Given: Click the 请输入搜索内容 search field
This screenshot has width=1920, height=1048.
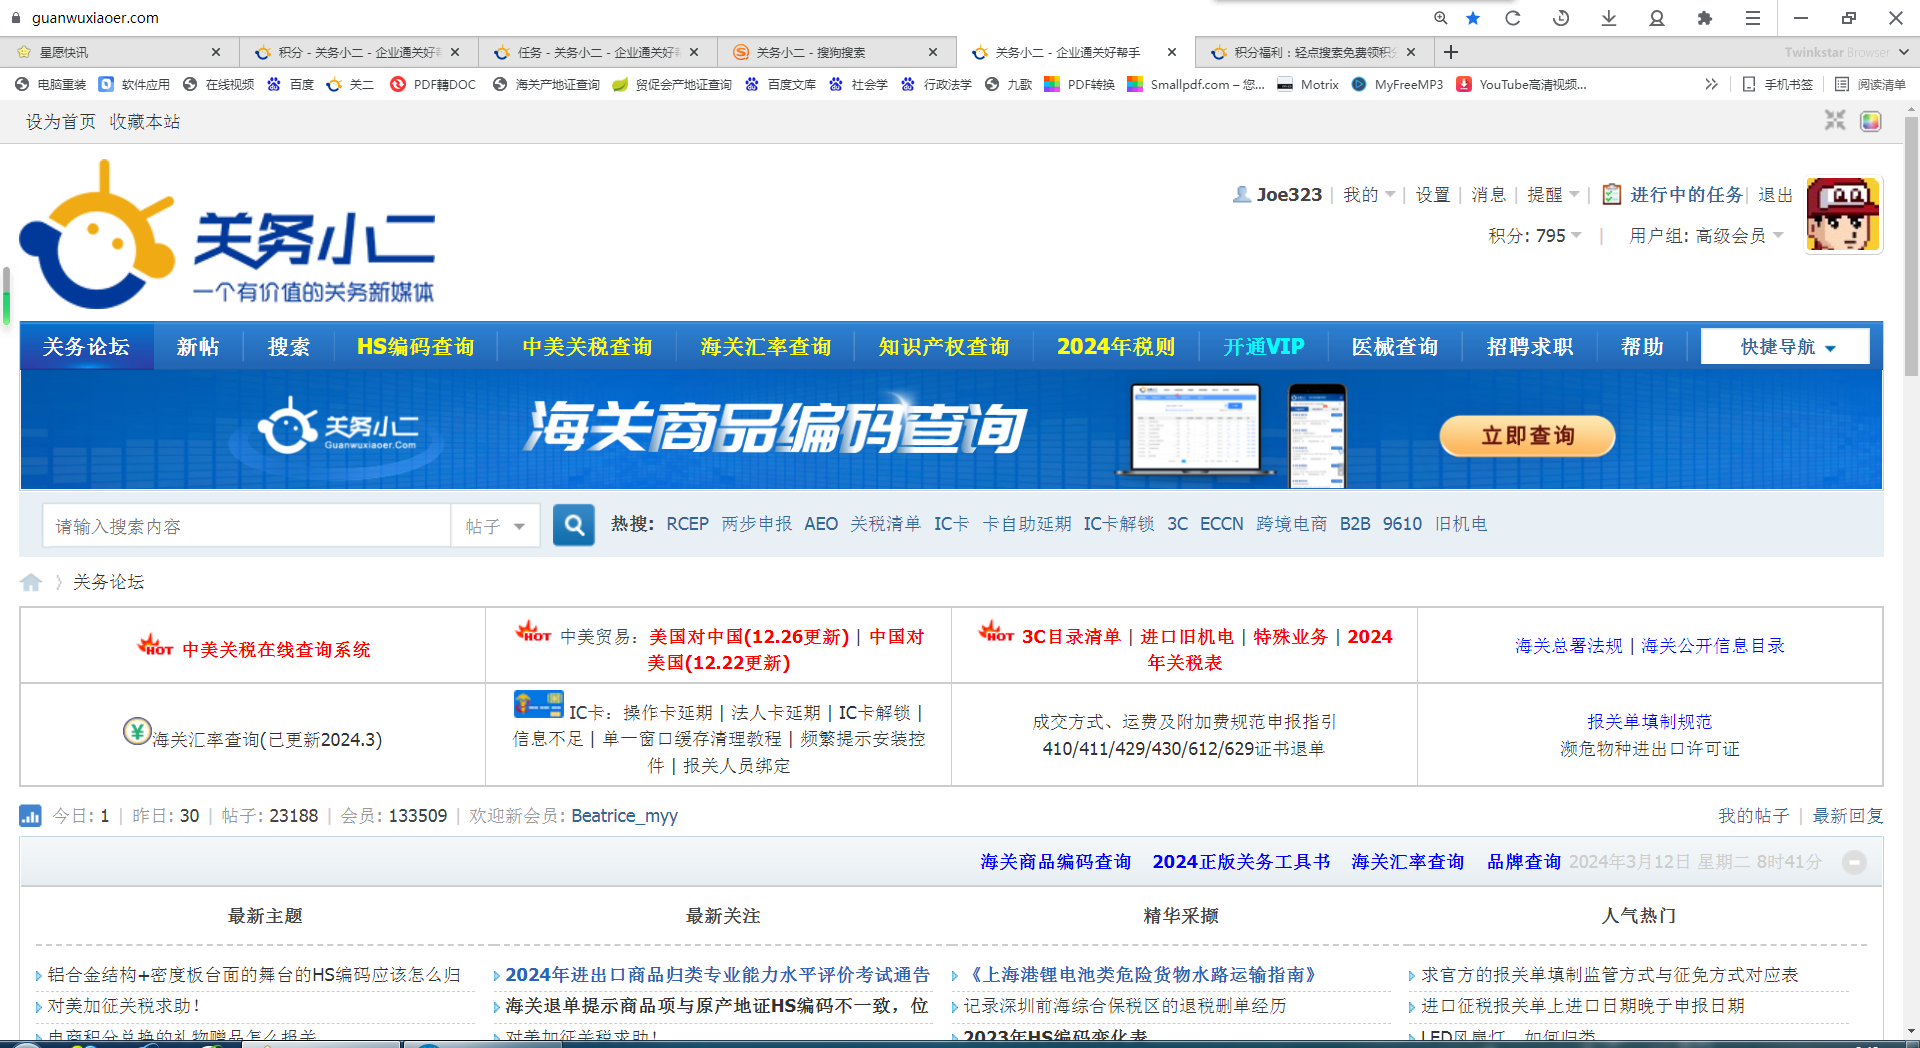Looking at the screenshot, I should point(247,526).
